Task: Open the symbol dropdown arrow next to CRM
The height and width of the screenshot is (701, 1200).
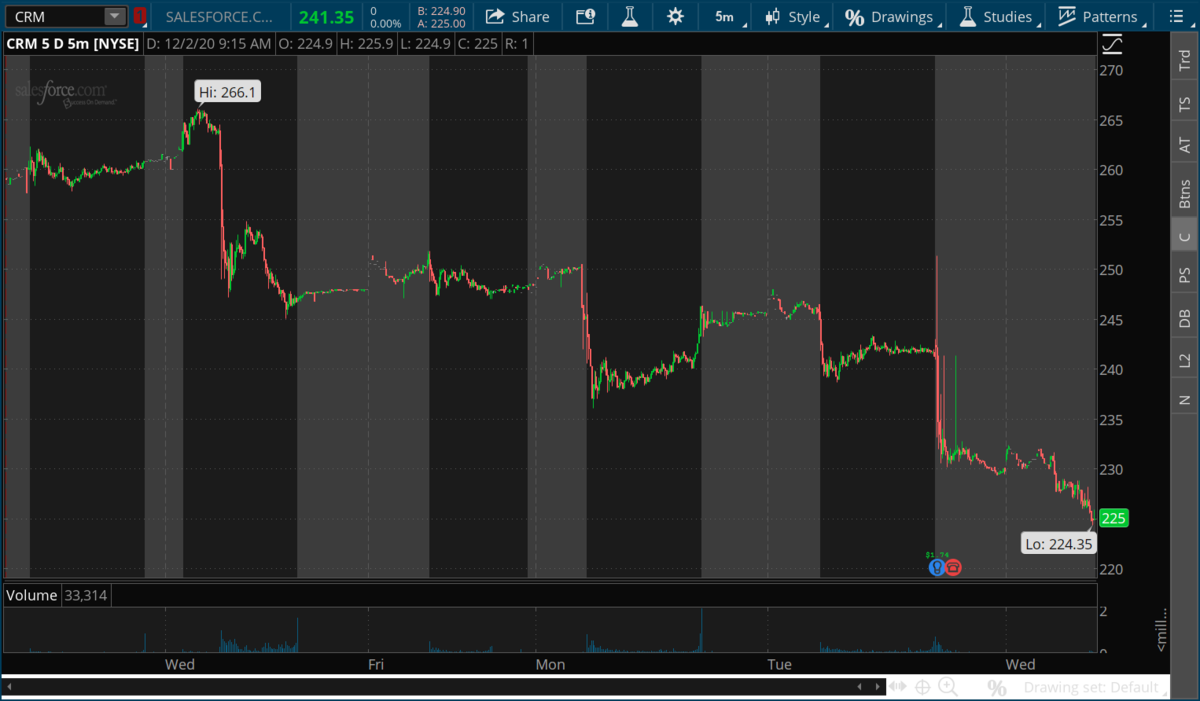Action: 115,16
